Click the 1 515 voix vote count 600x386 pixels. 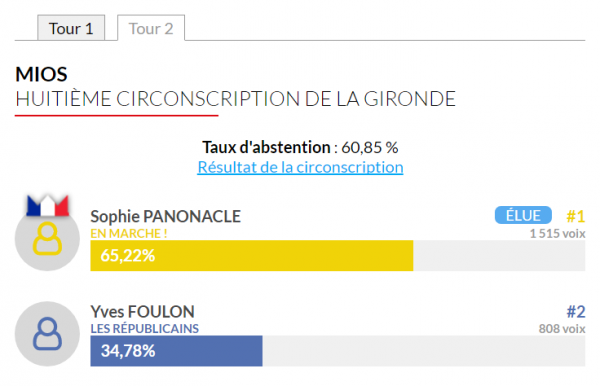[557, 233]
